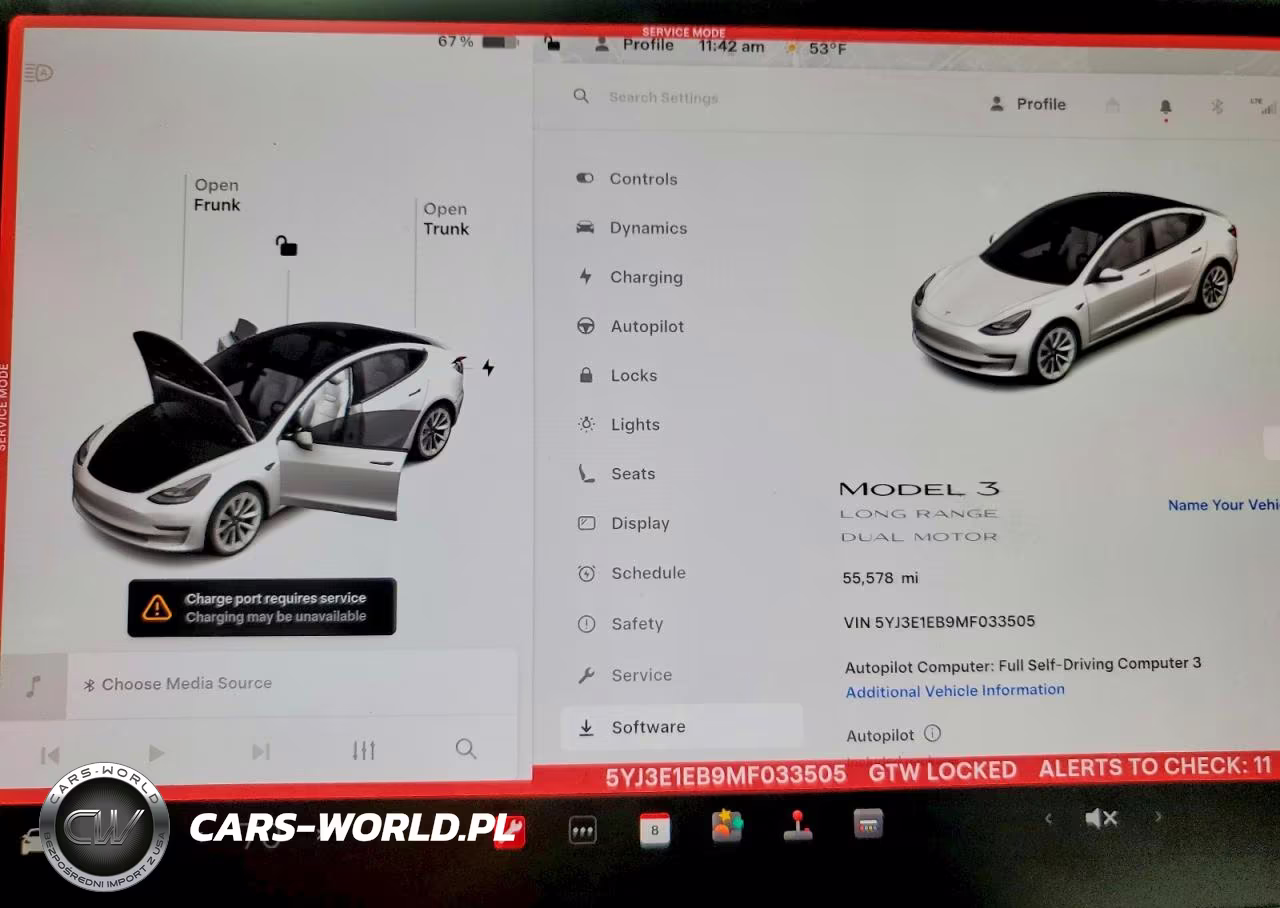Tap the battery level icon
This screenshot has height=908, width=1280.
point(500,42)
